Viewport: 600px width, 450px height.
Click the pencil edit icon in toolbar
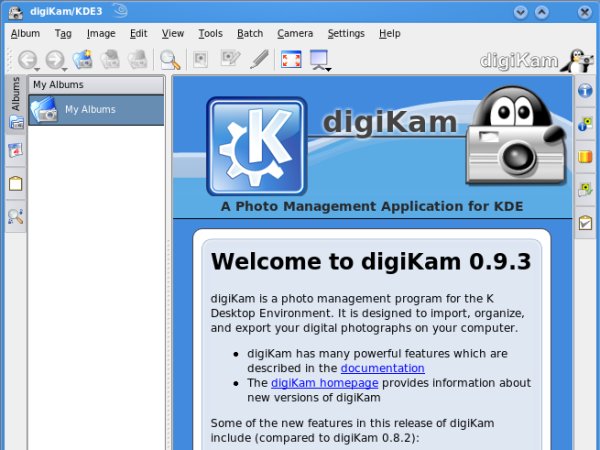(x=258, y=60)
